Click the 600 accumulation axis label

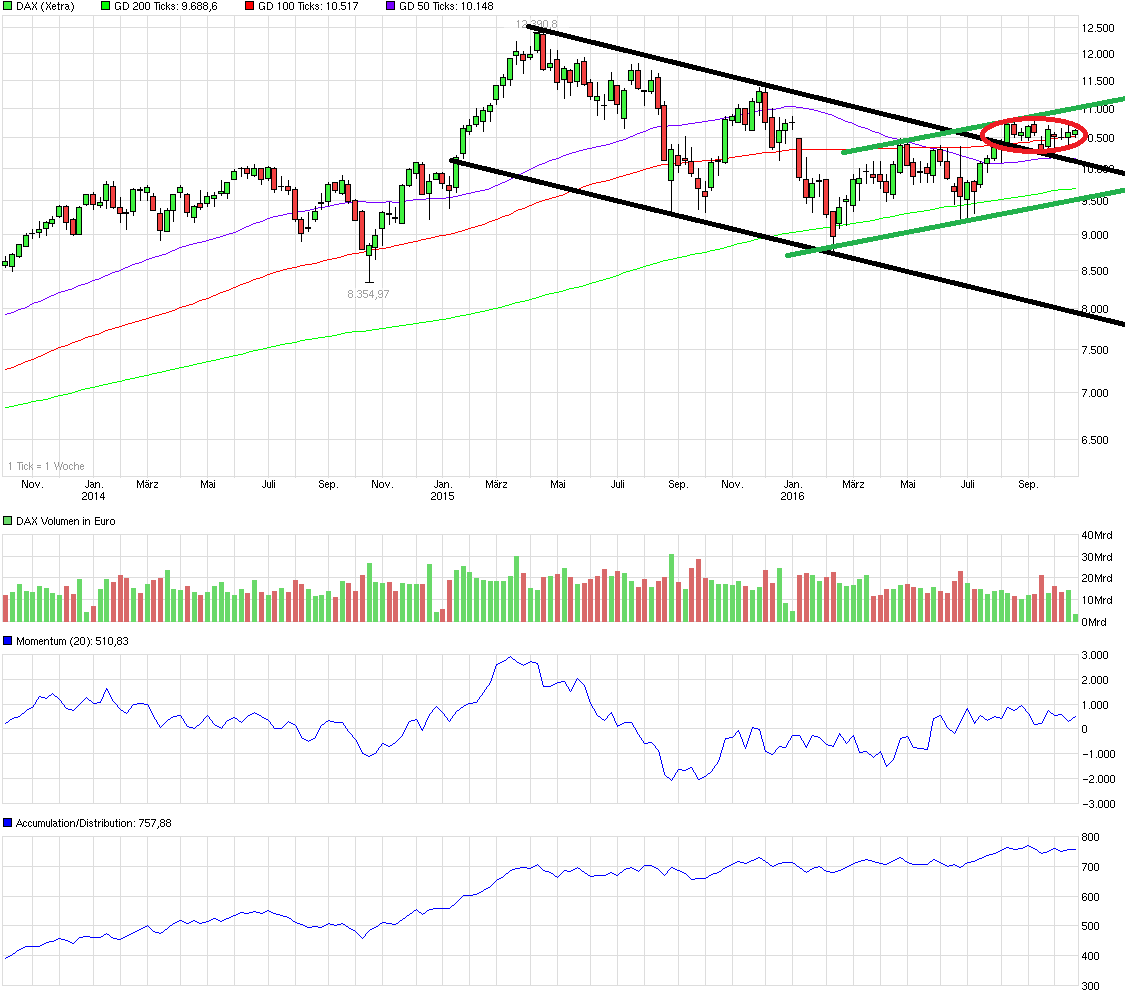pyautogui.click(x=1091, y=897)
